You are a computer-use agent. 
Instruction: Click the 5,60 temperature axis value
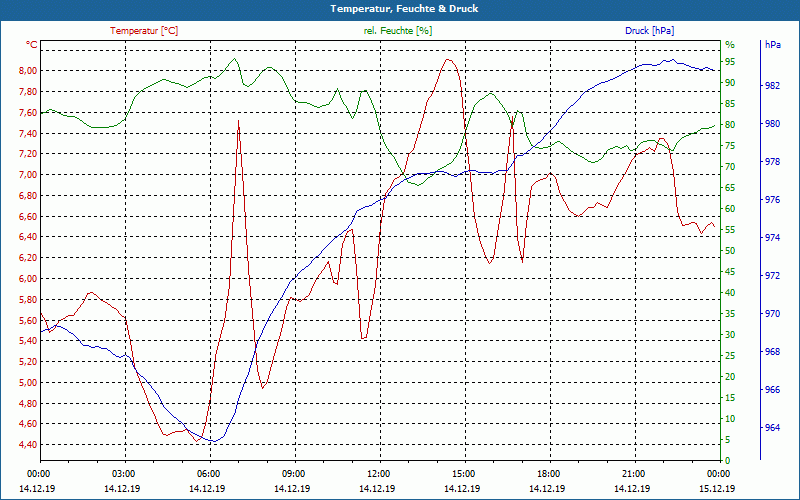tap(29, 320)
